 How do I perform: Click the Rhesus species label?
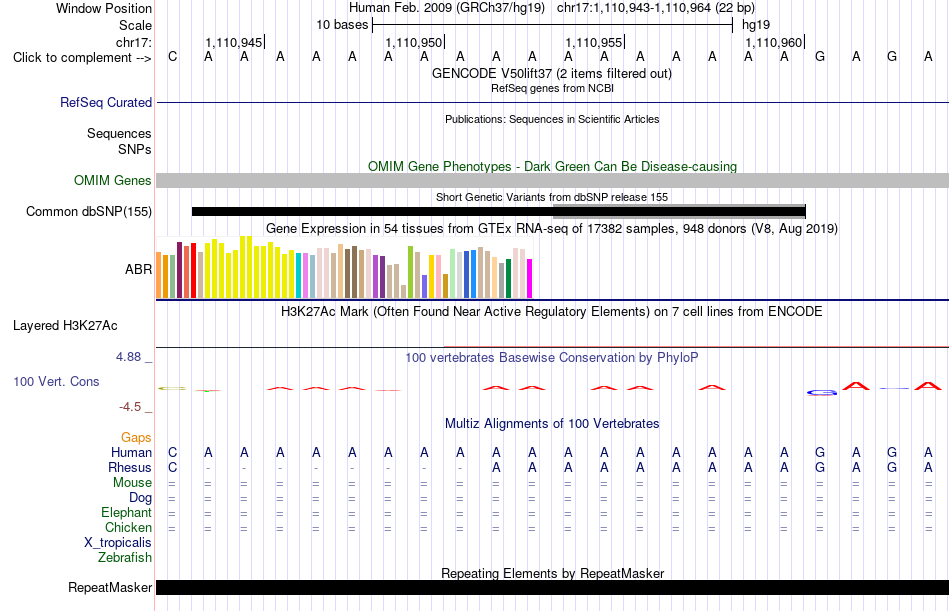(x=130, y=468)
